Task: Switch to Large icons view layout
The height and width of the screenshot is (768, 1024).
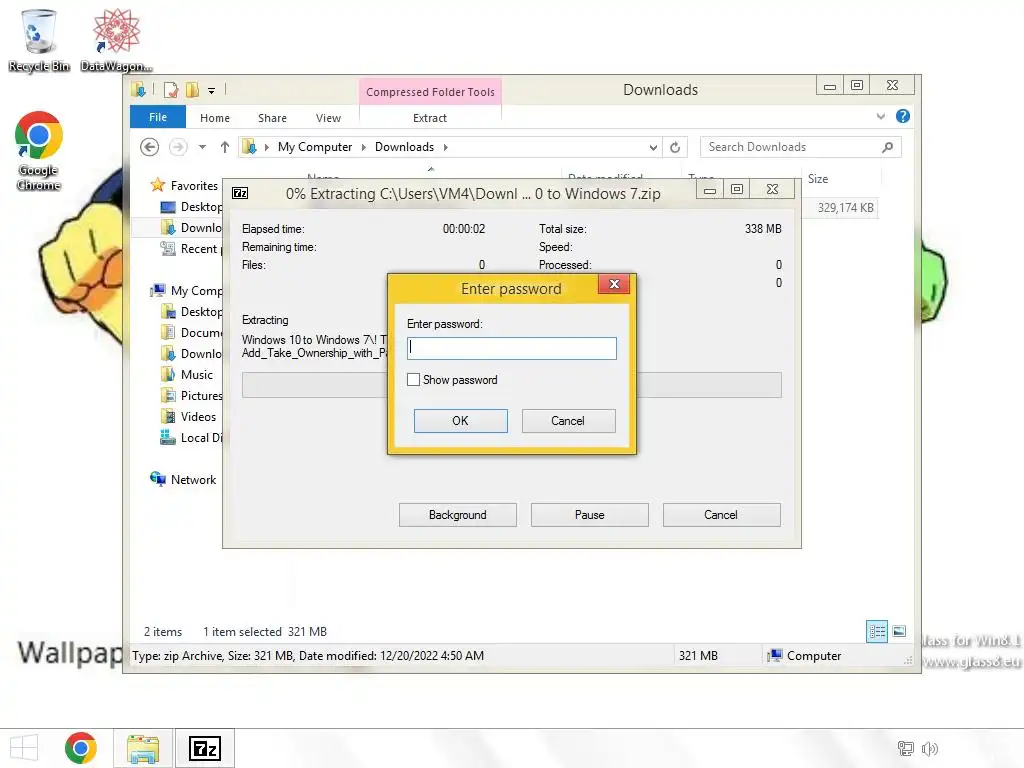Action: (899, 632)
